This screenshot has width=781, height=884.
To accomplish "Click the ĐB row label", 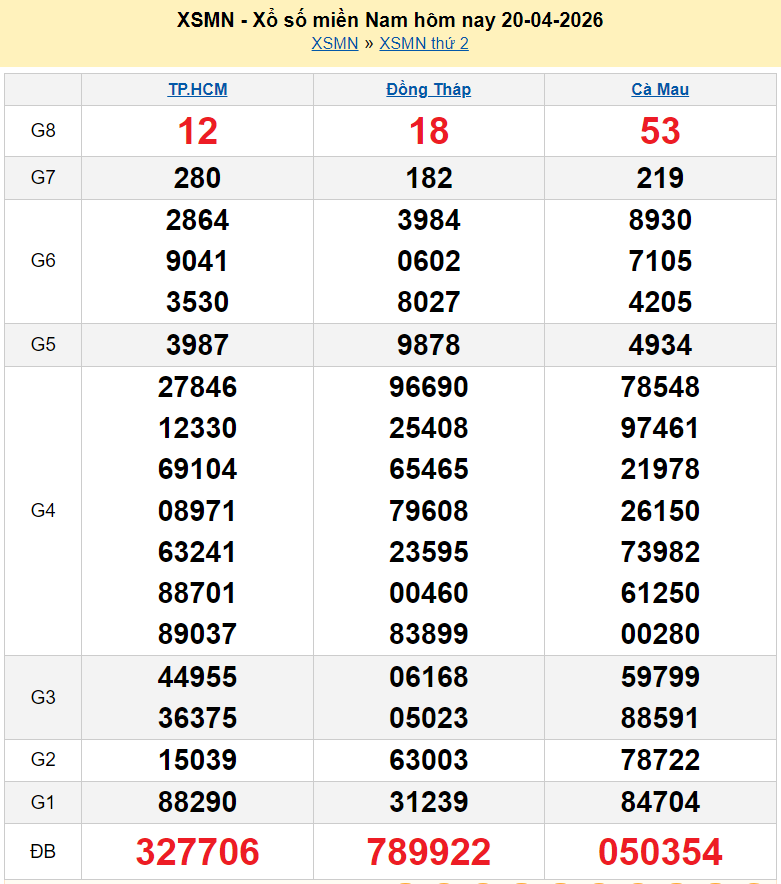I will (43, 852).
